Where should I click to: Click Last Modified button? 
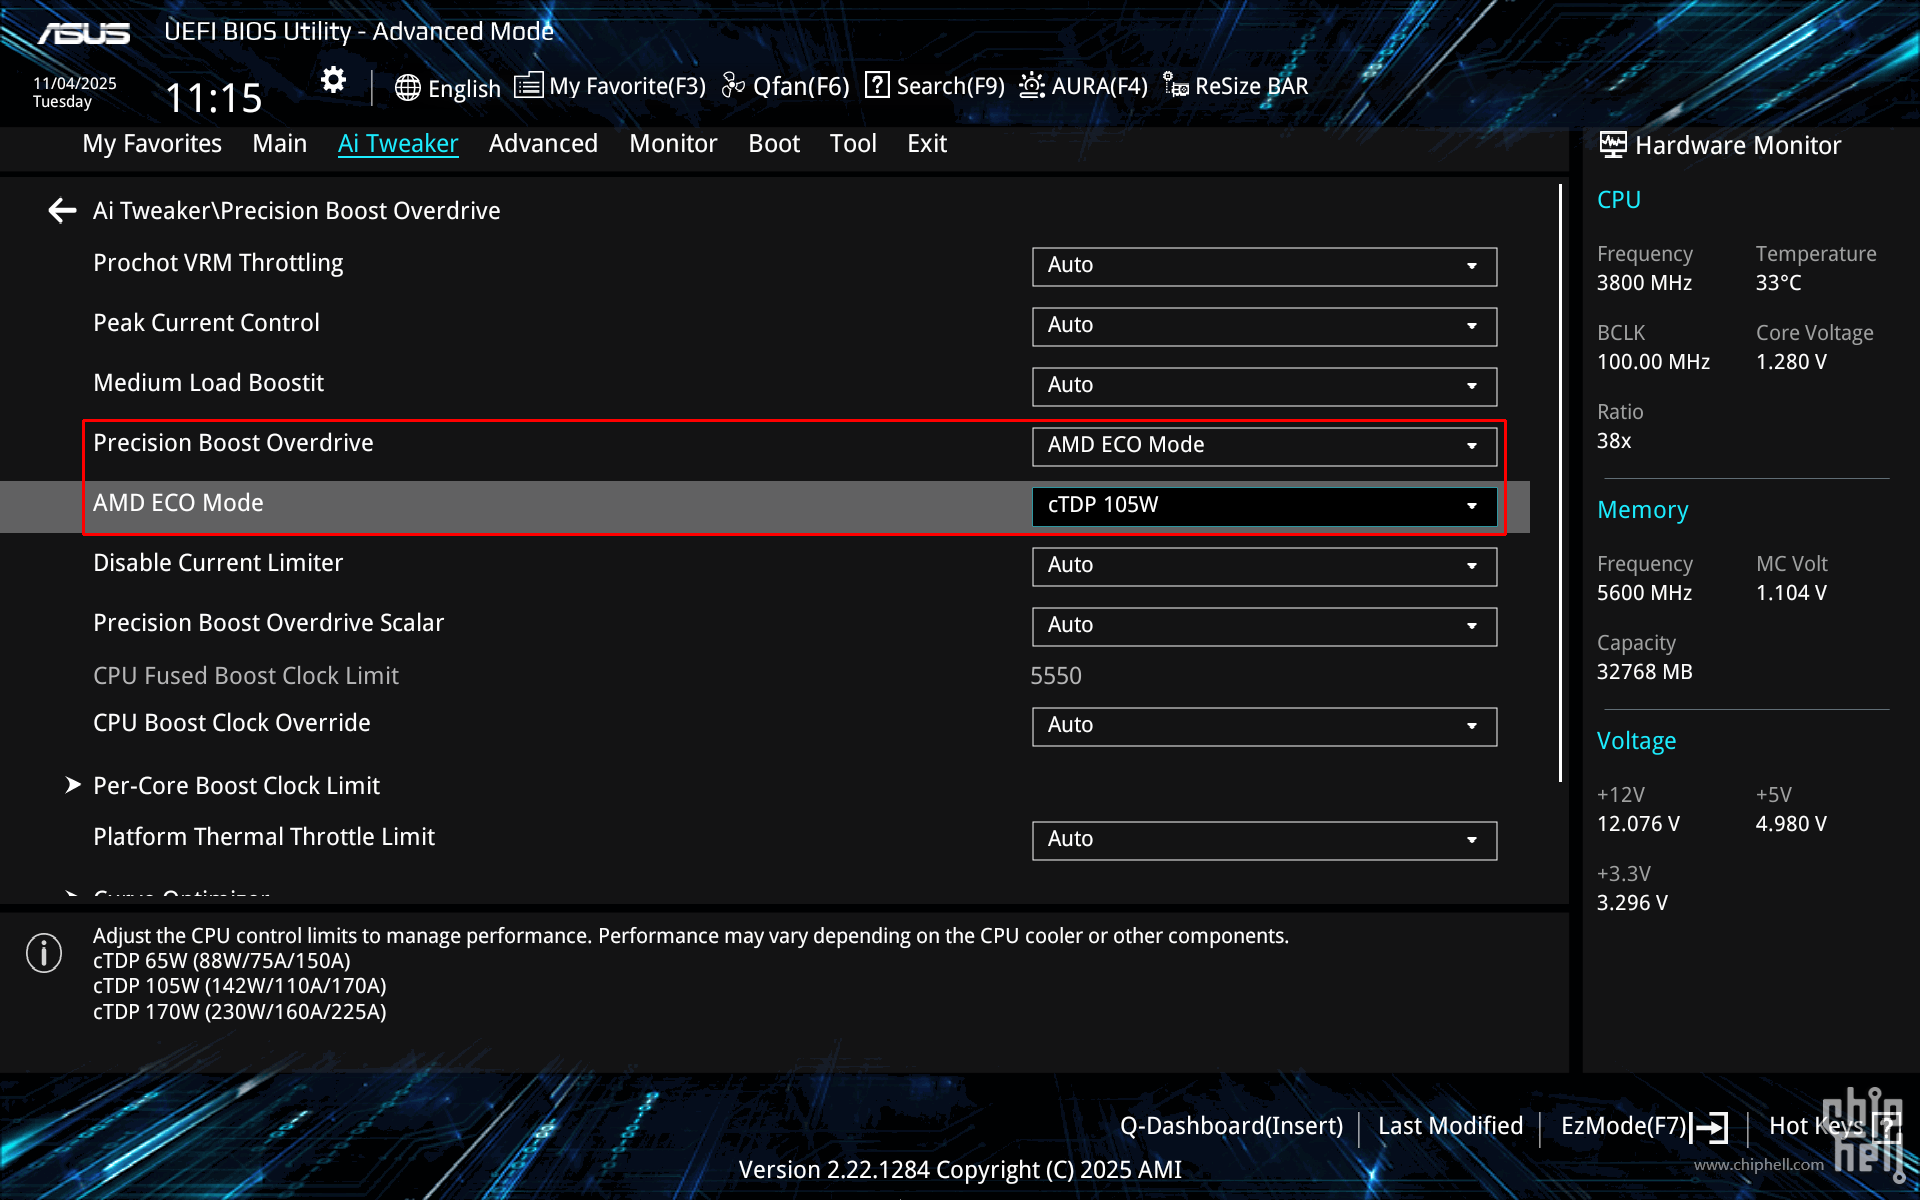tap(1450, 1126)
